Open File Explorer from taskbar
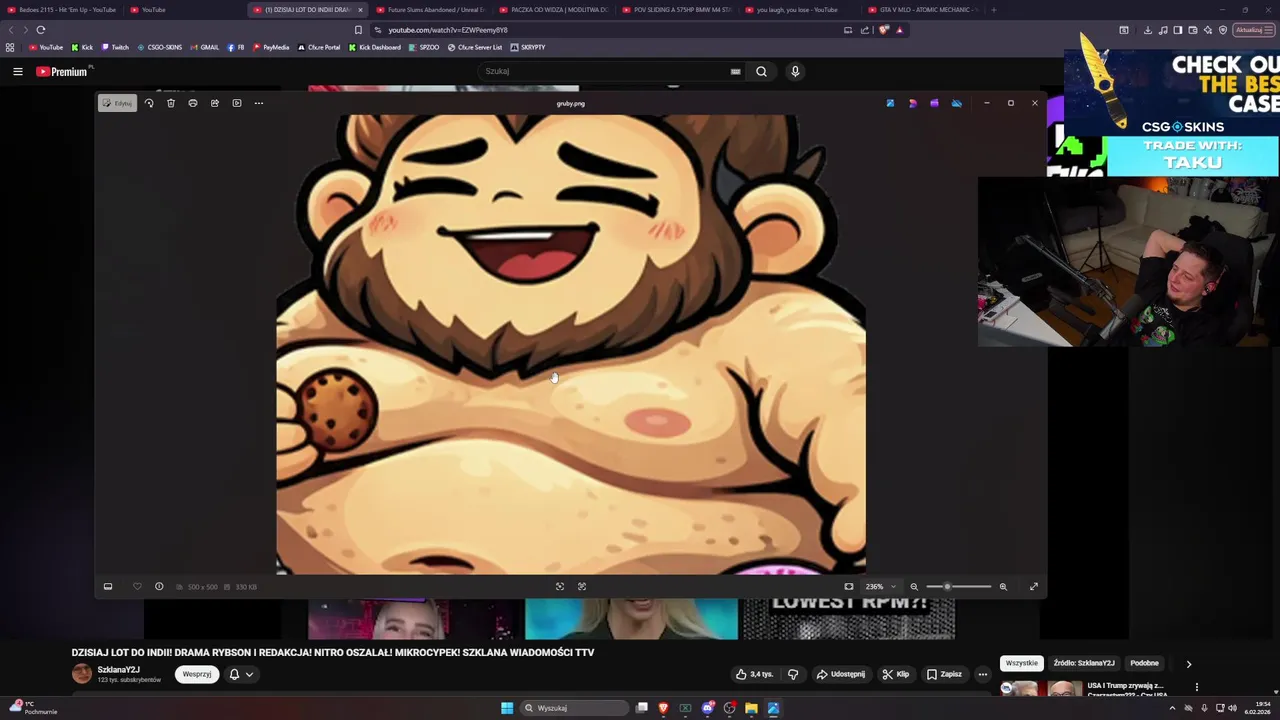 pyautogui.click(x=751, y=708)
